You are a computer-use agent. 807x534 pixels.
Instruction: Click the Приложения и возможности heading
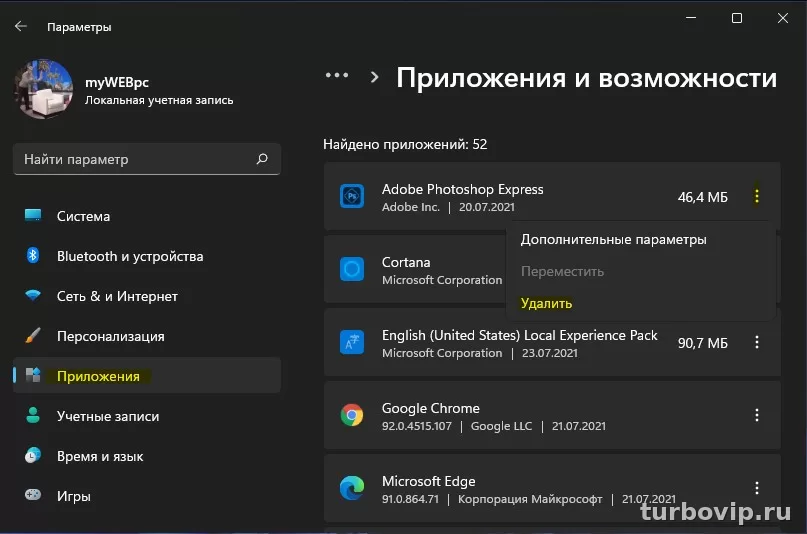click(x=586, y=78)
